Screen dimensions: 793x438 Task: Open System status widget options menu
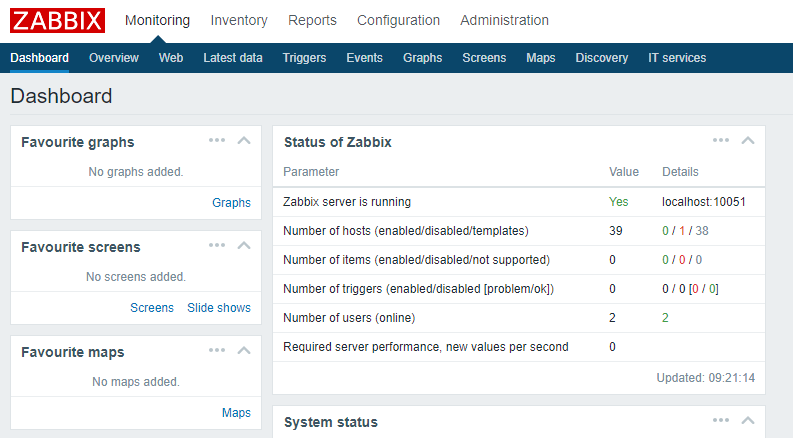721,420
